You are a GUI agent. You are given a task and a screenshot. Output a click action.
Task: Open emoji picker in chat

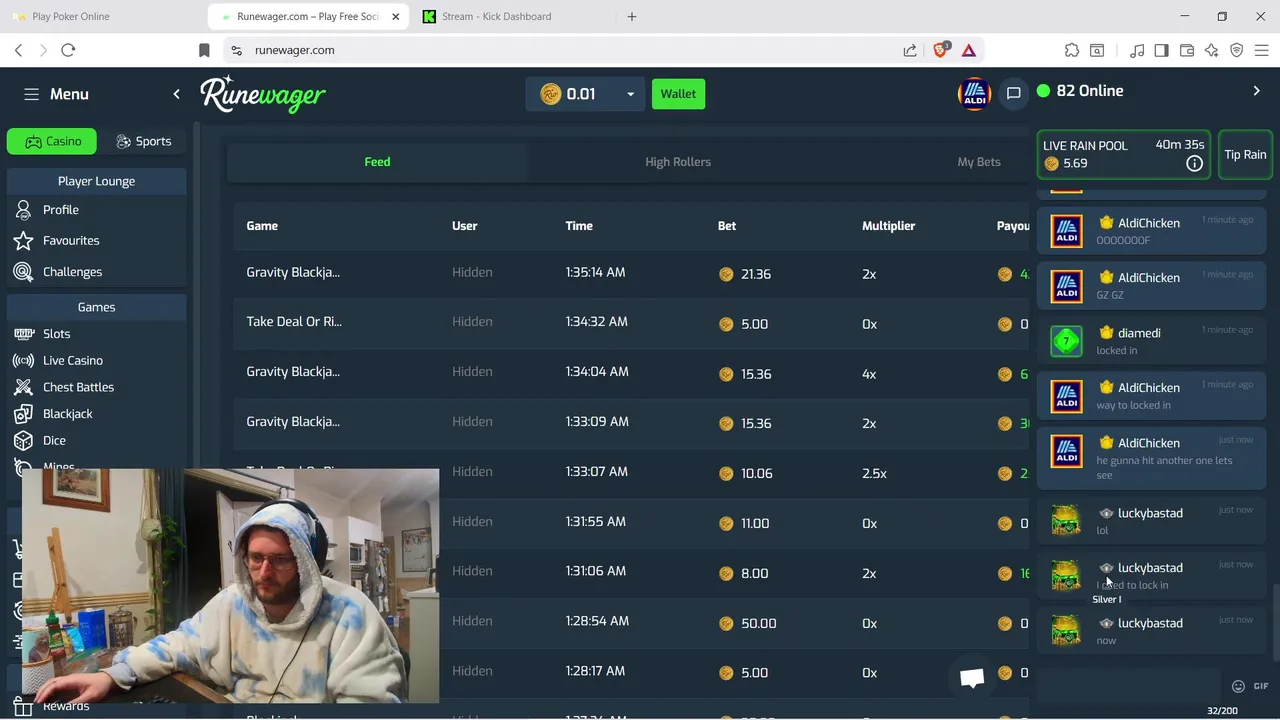coord(1238,686)
